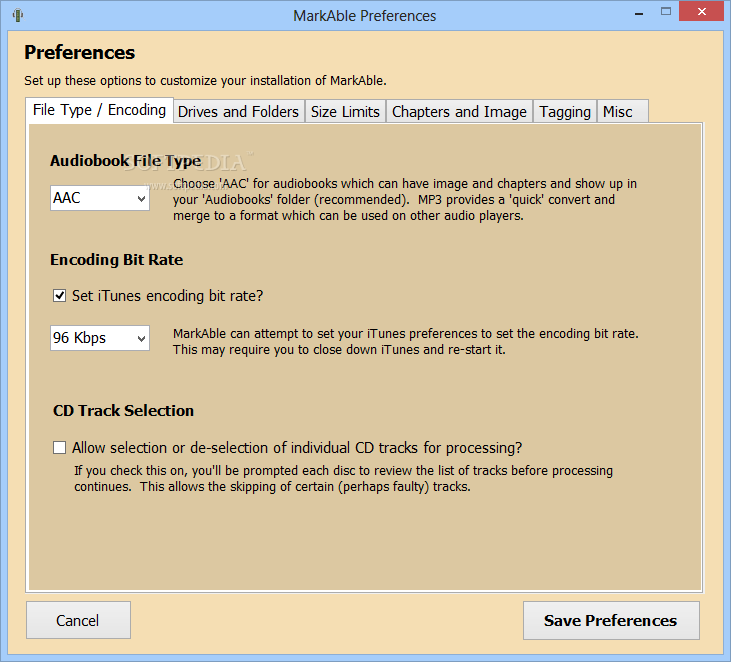
Task: Expand the 96 Kbps bit rate dropdown
Action: [x=100, y=338]
